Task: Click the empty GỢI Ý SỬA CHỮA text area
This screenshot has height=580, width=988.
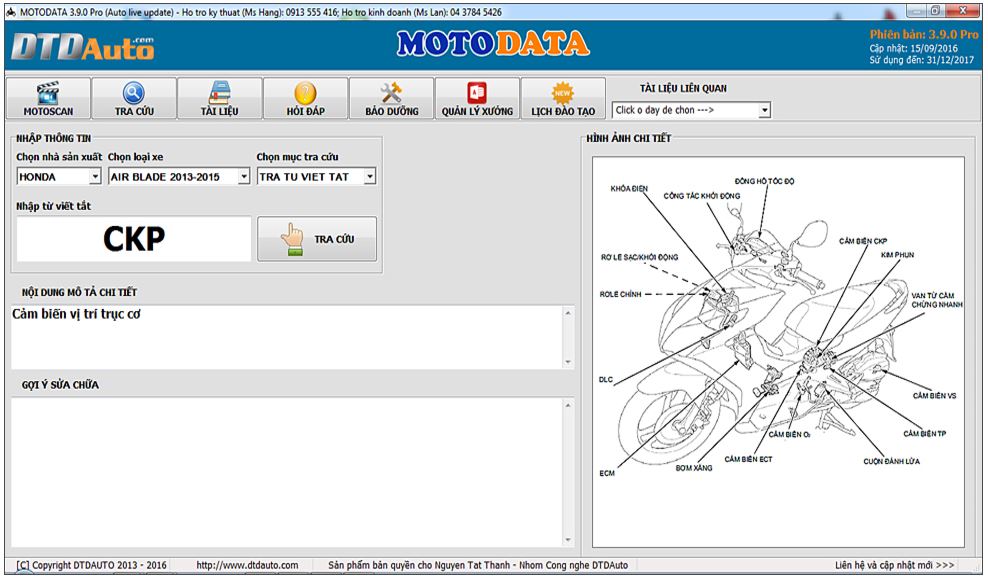Action: click(x=287, y=472)
